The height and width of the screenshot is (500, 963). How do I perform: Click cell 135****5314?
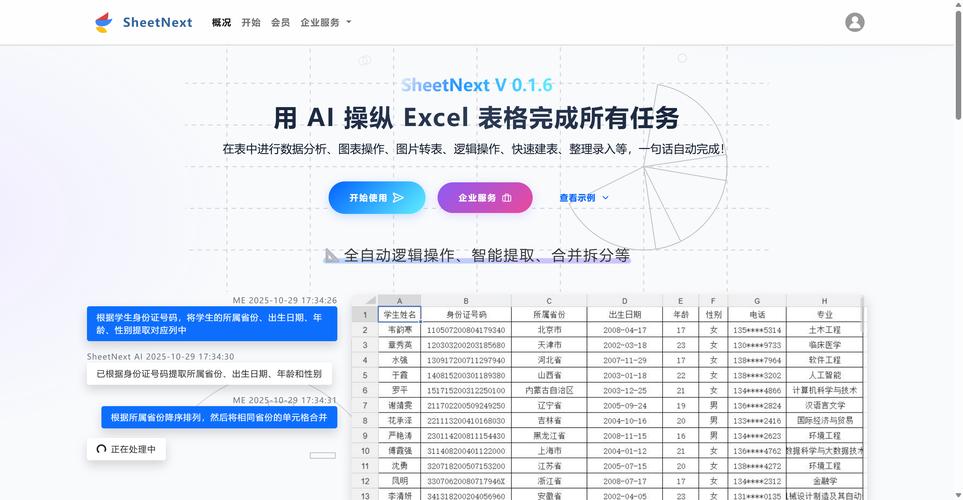pos(757,329)
